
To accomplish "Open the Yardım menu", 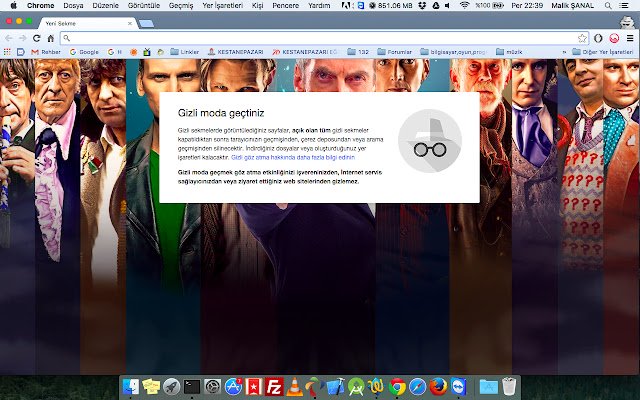I will pyautogui.click(x=319, y=5).
